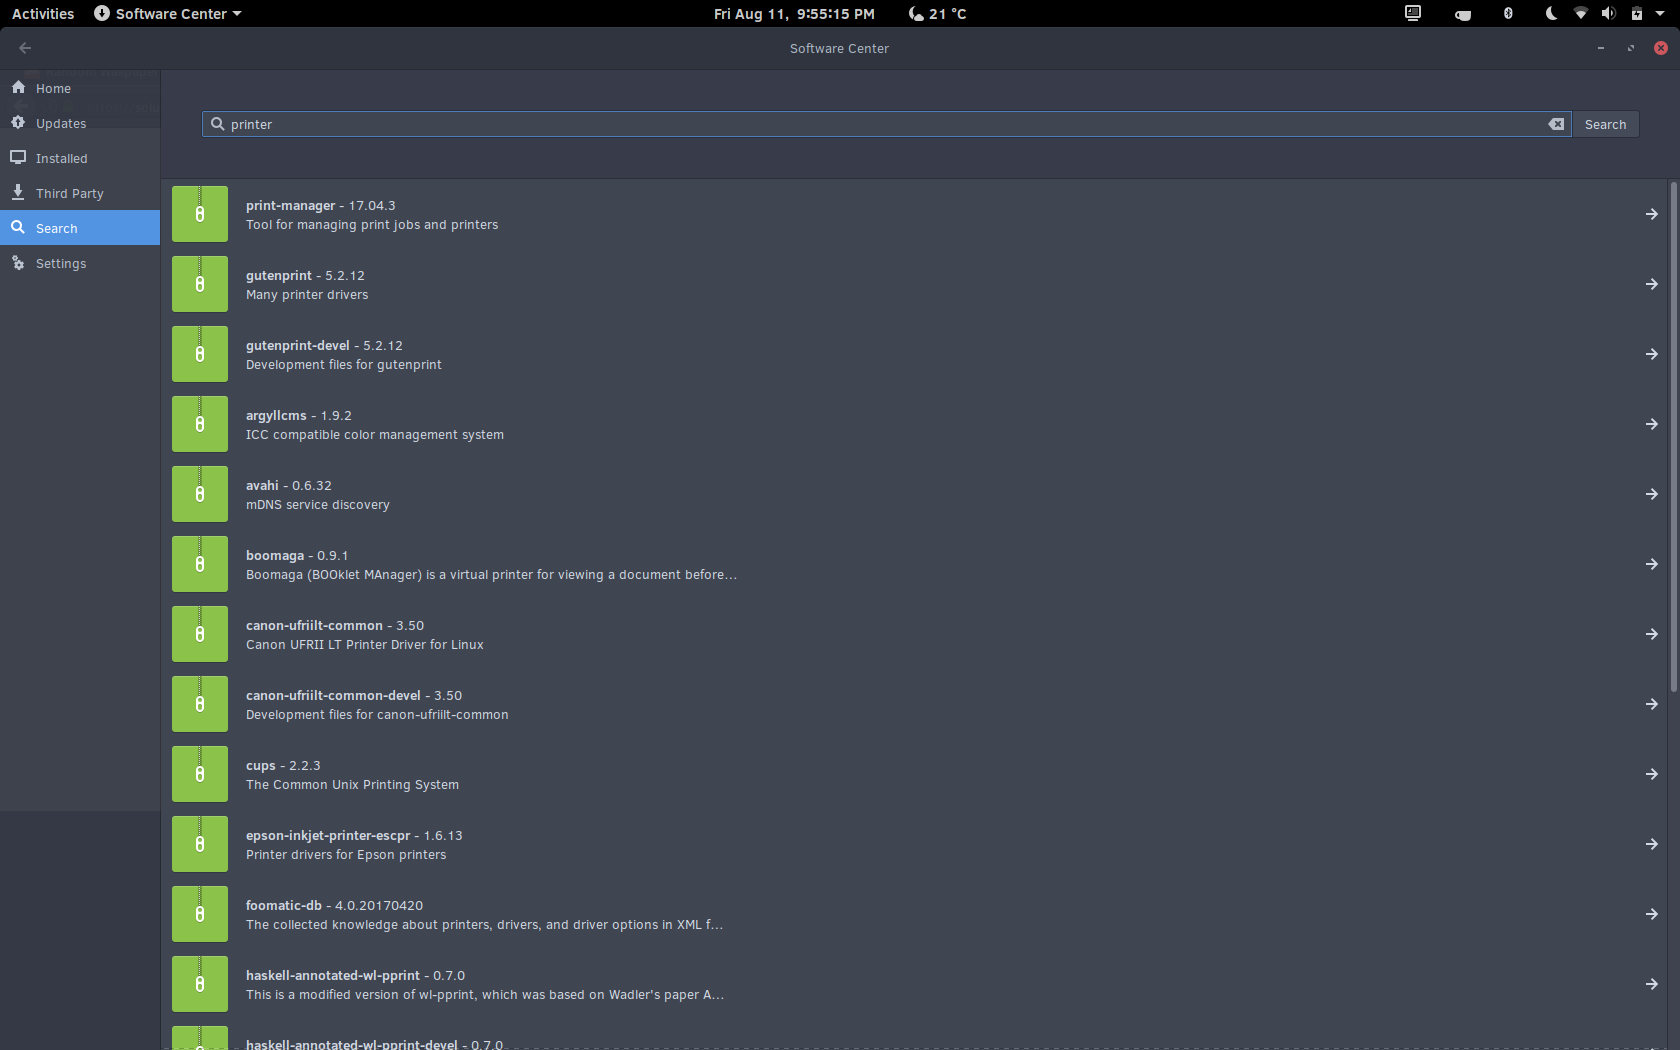This screenshot has width=1680, height=1050.
Task: Click the volume icon in top bar
Action: click(1607, 13)
